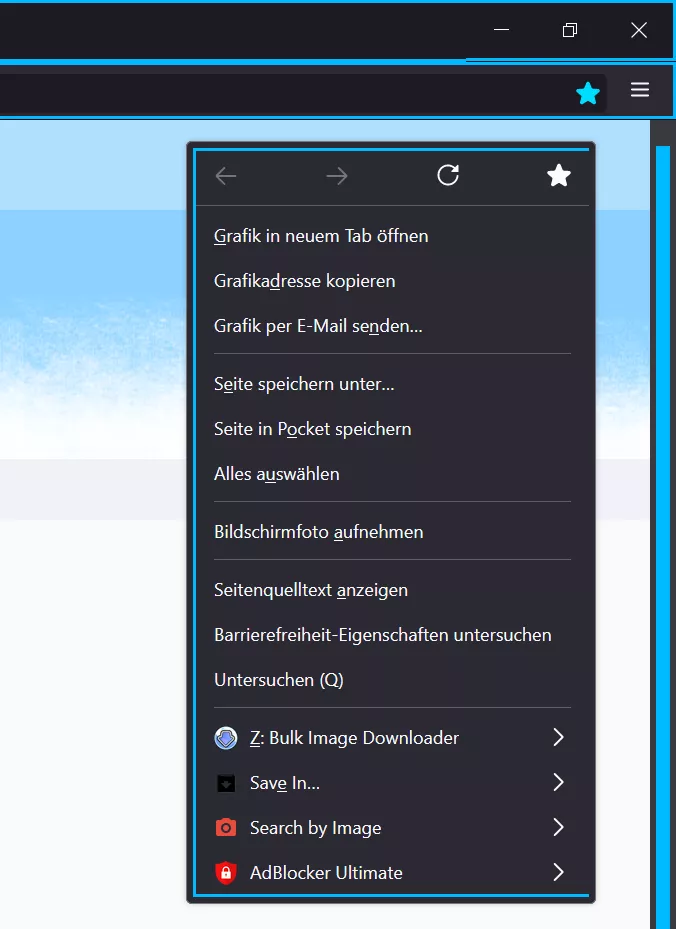Open the hamburger application menu
Image resolution: width=676 pixels, height=929 pixels.
[x=640, y=89]
